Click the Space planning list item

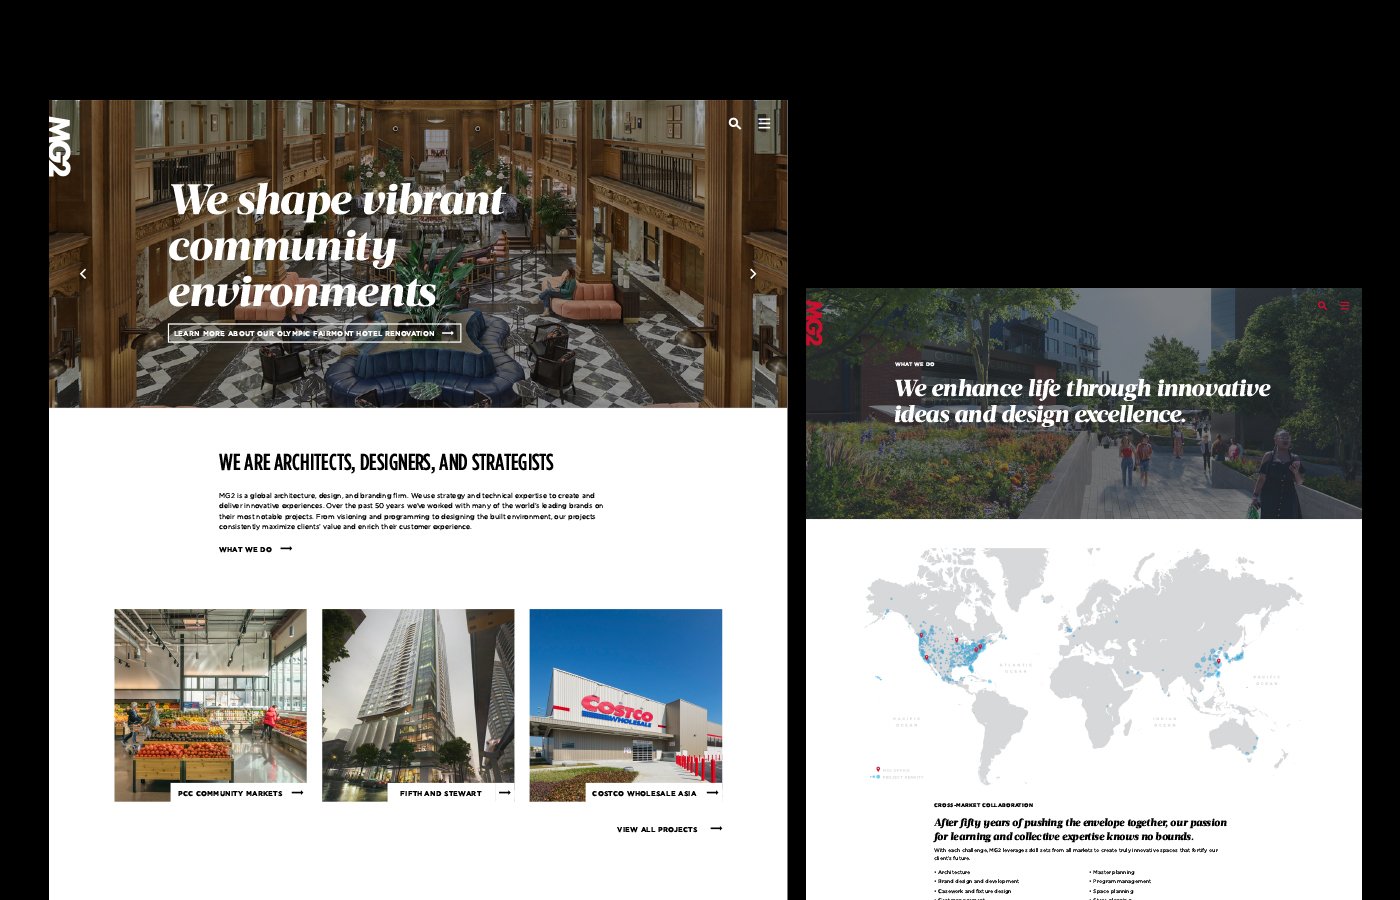tap(1111, 891)
